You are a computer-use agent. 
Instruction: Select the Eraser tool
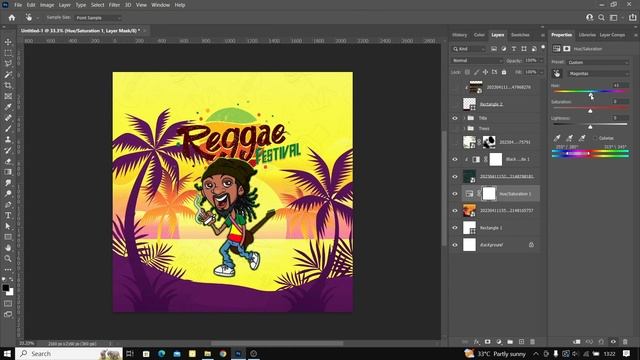point(8,161)
